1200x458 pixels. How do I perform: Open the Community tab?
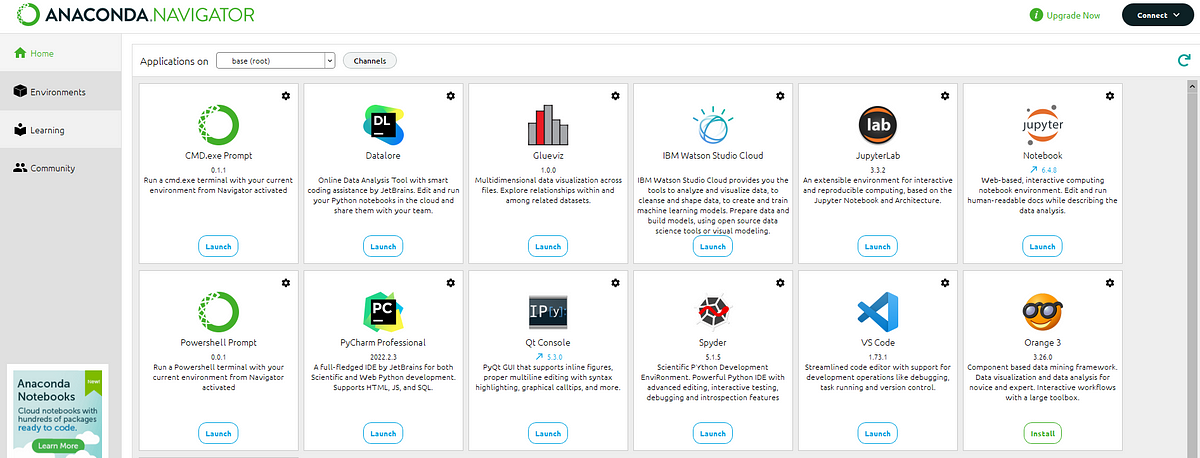(x=60, y=168)
